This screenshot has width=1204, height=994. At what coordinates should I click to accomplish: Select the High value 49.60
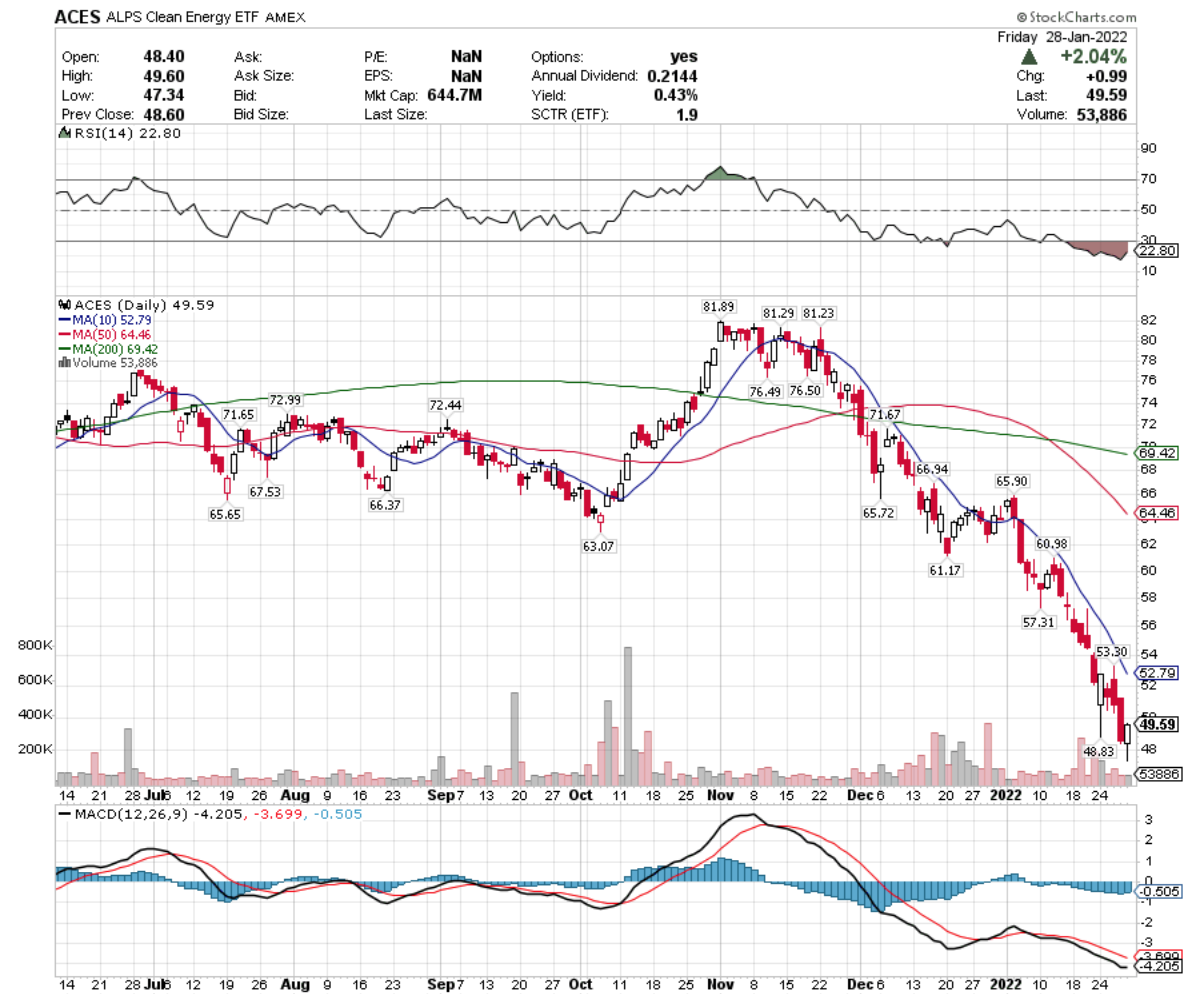point(162,76)
